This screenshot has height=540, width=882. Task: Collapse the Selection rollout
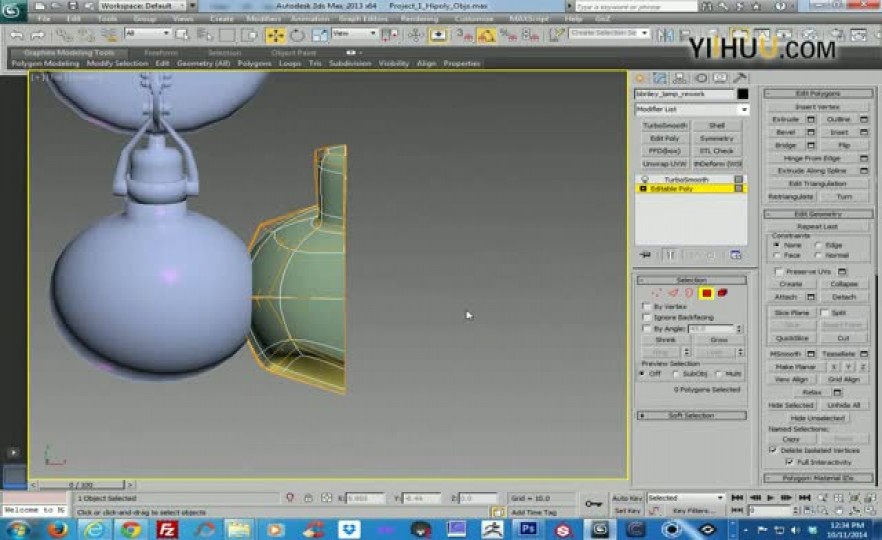point(691,280)
